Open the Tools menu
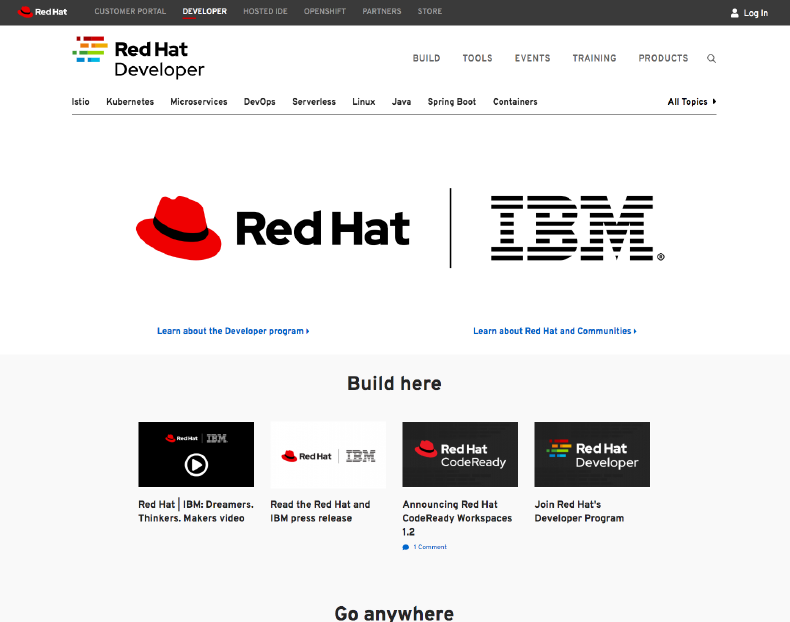 477,58
